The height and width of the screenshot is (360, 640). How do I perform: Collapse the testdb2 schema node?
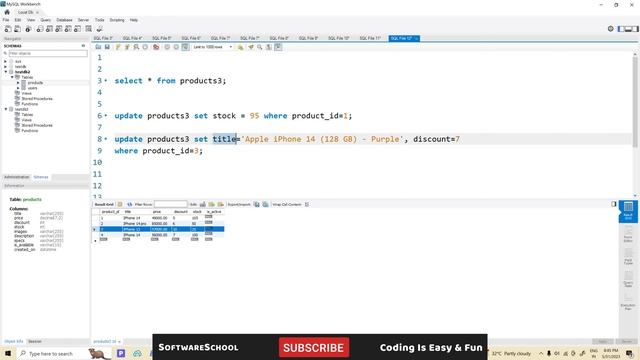point(5,72)
